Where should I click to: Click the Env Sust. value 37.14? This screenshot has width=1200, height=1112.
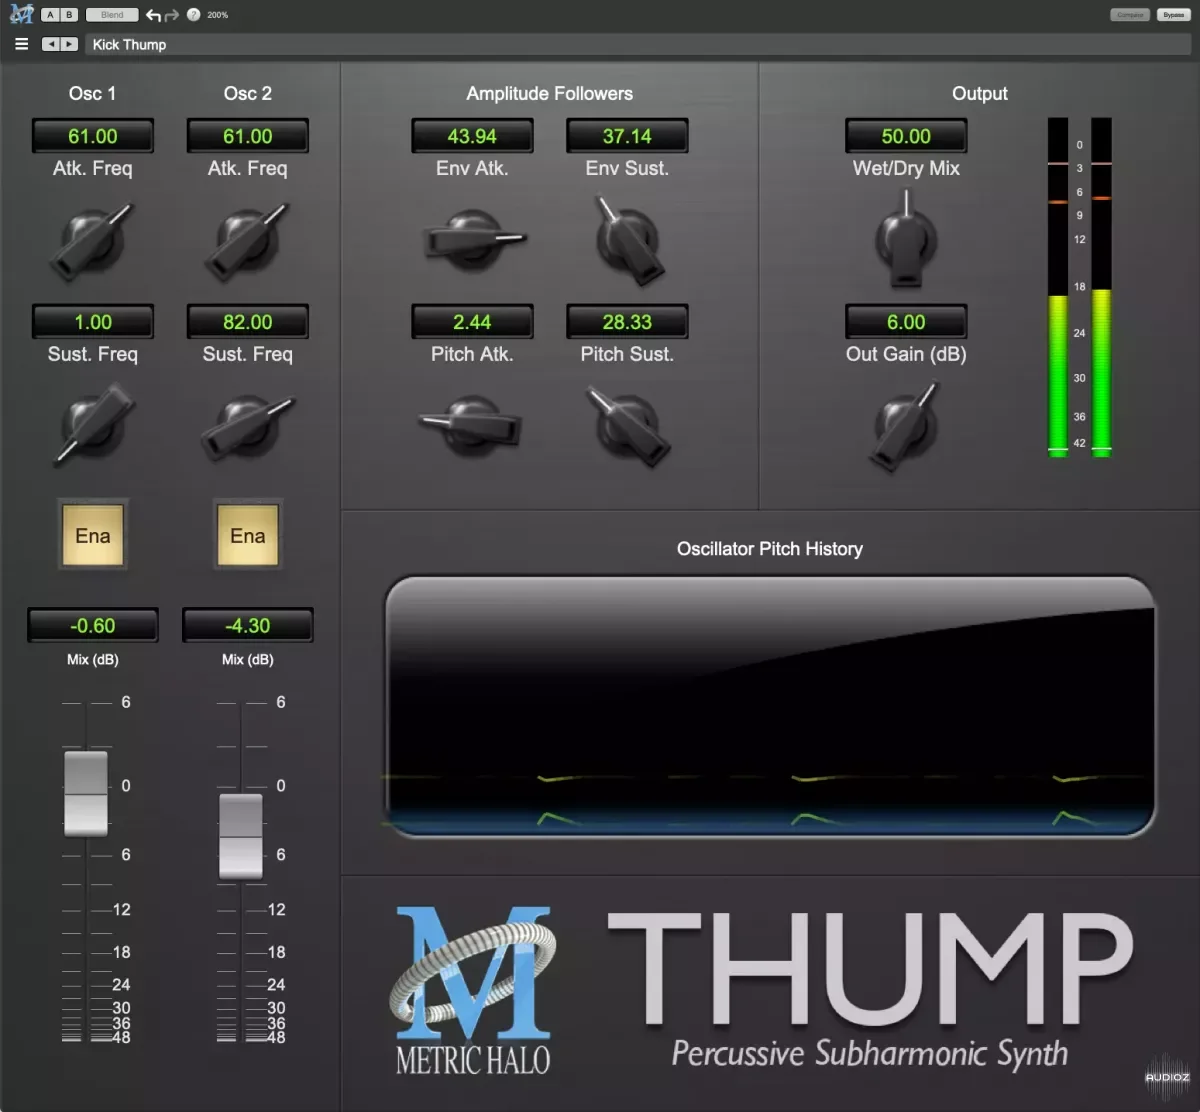coord(627,136)
